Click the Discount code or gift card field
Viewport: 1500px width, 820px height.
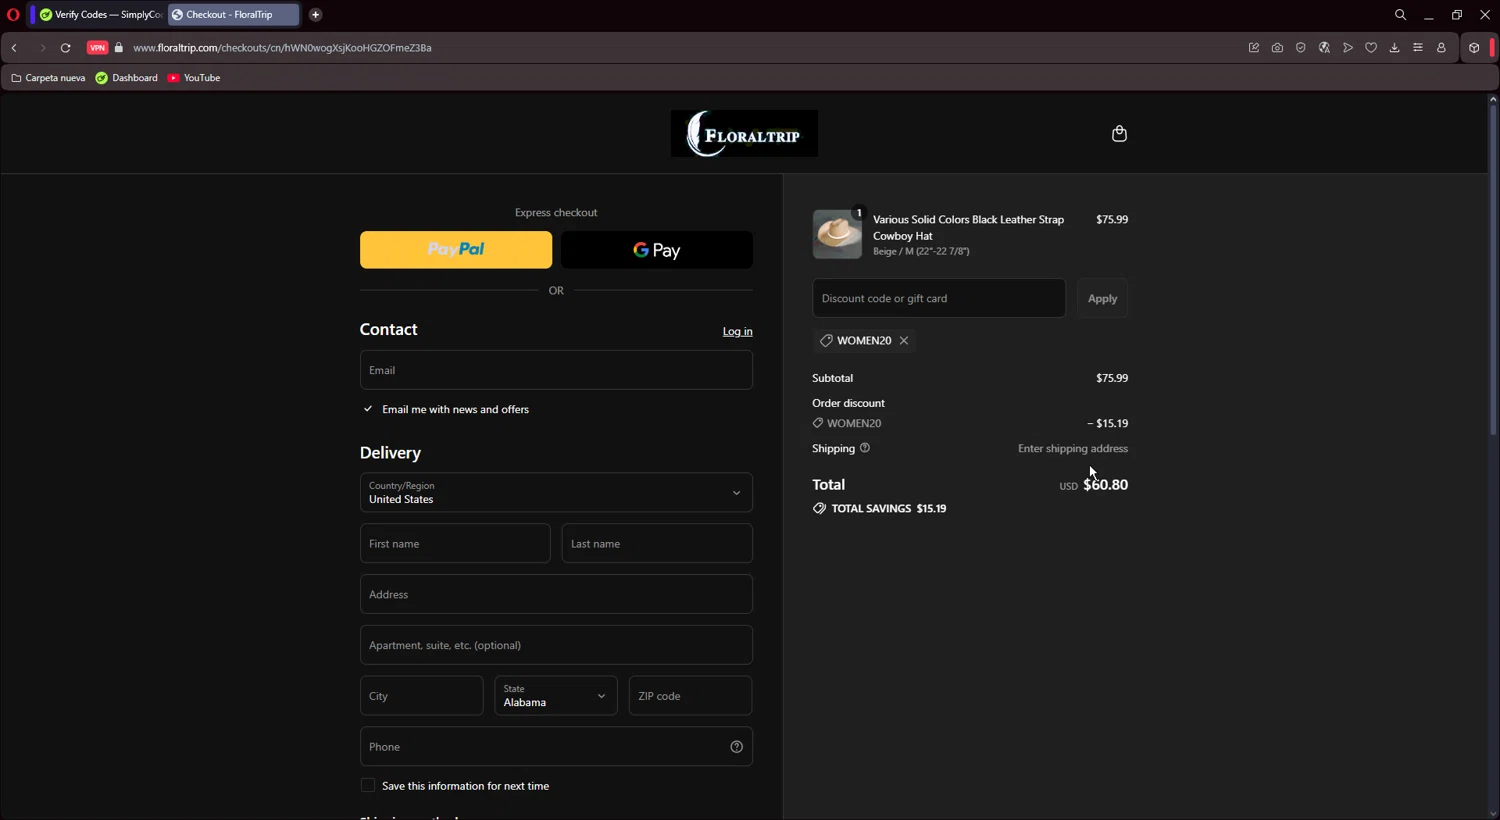939,298
